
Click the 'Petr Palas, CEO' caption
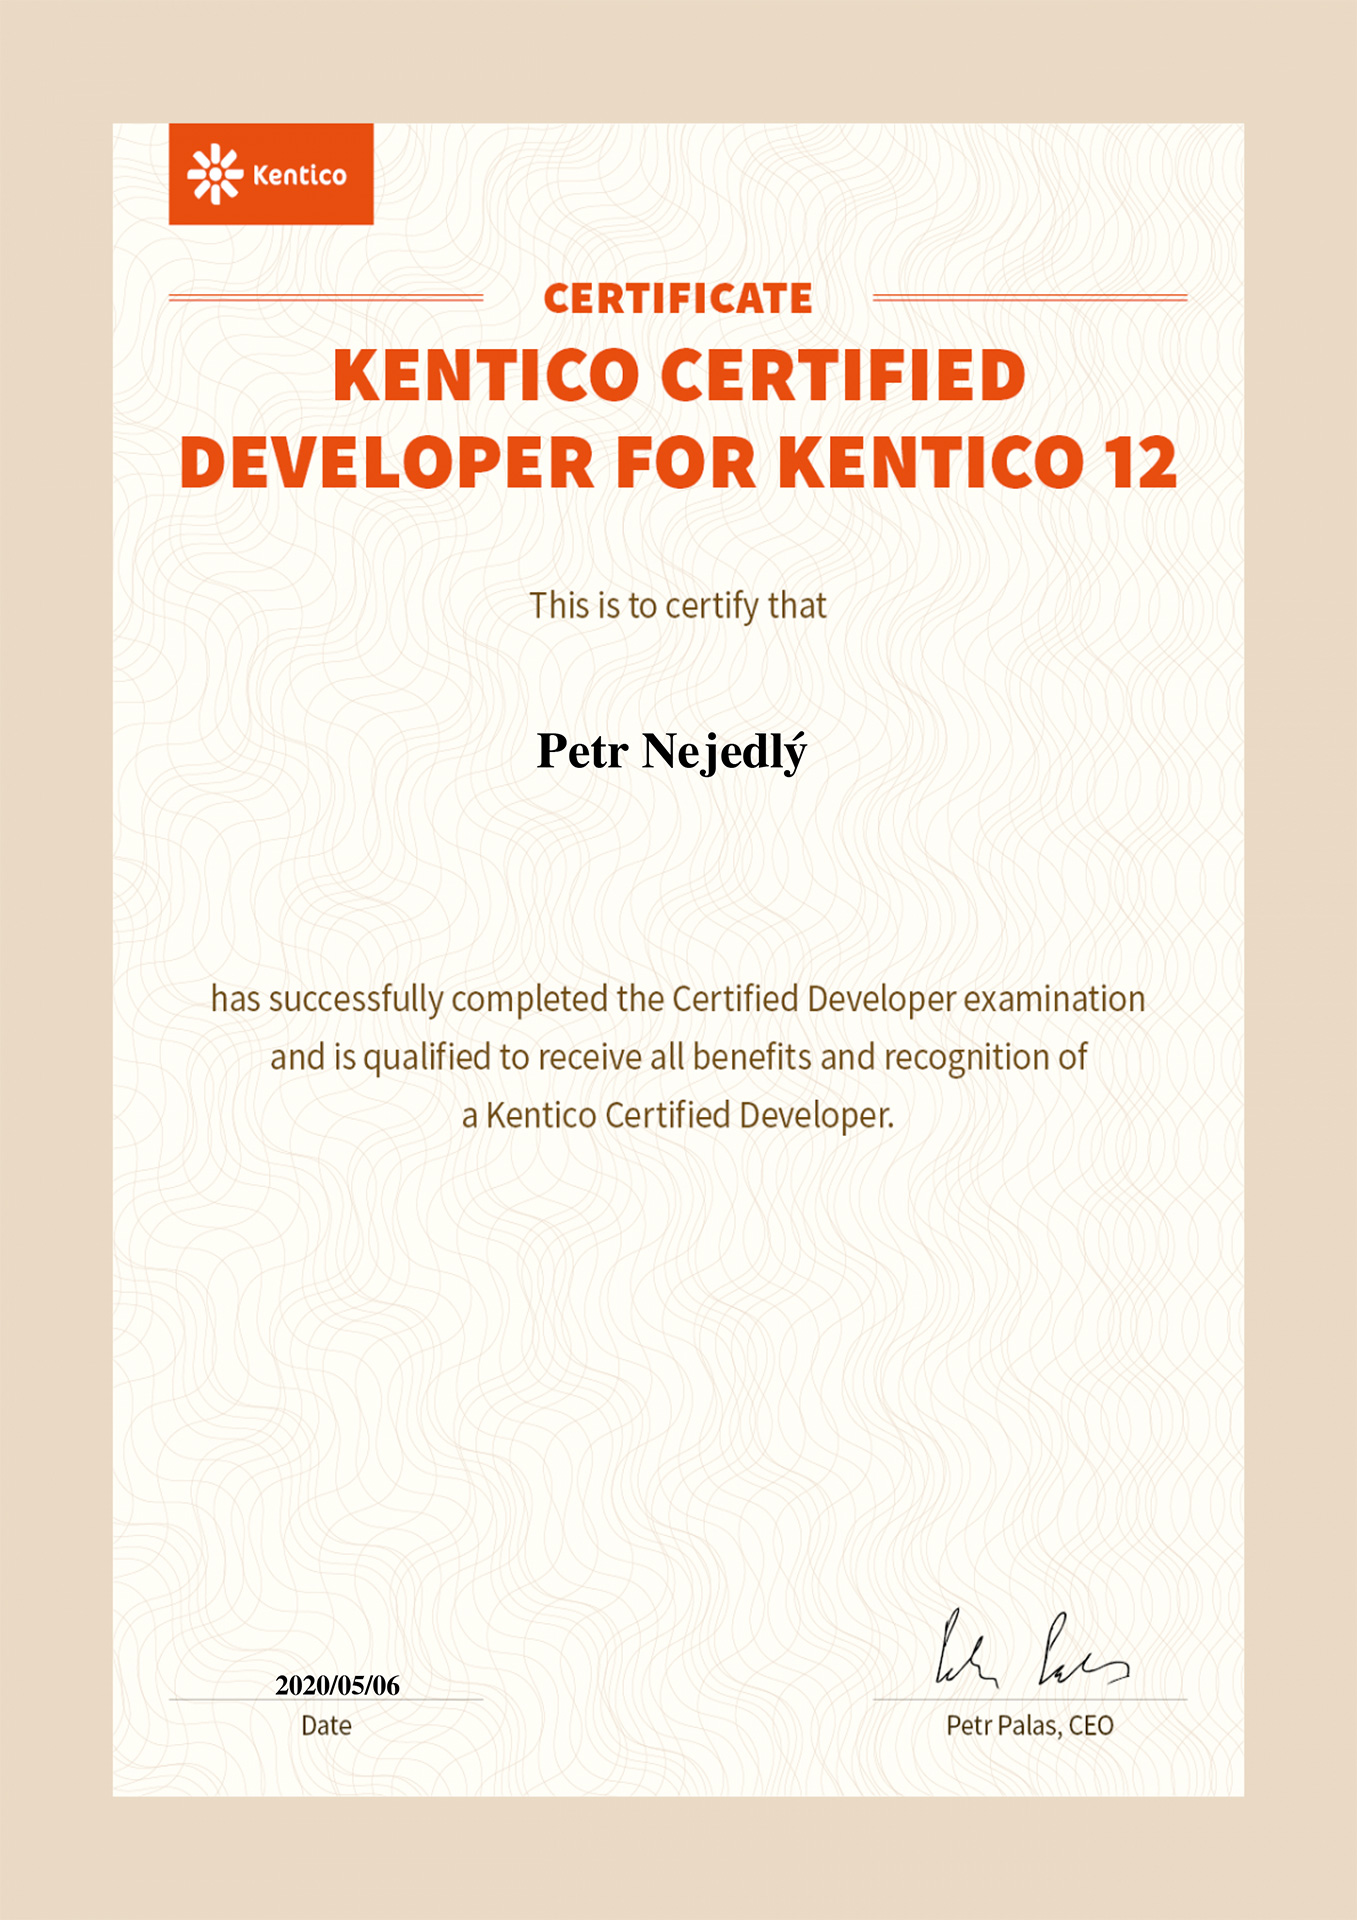(x=1030, y=1726)
